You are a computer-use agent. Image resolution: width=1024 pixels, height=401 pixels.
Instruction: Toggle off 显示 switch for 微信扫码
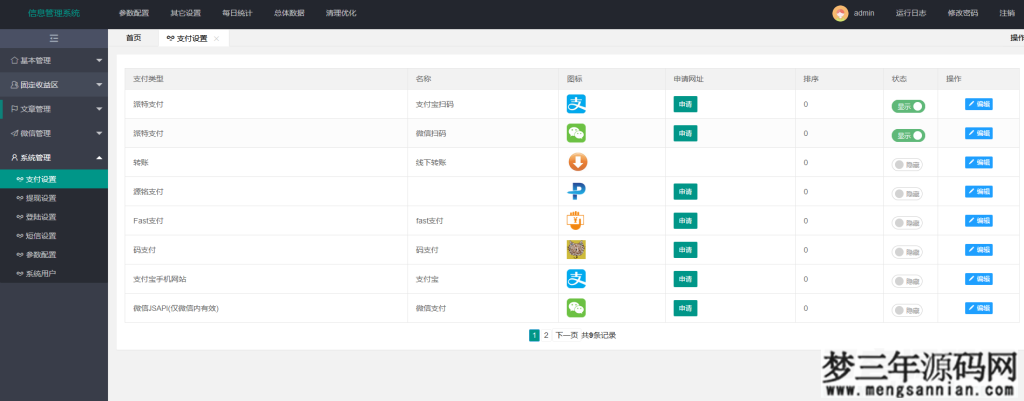pyautogui.click(x=908, y=135)
